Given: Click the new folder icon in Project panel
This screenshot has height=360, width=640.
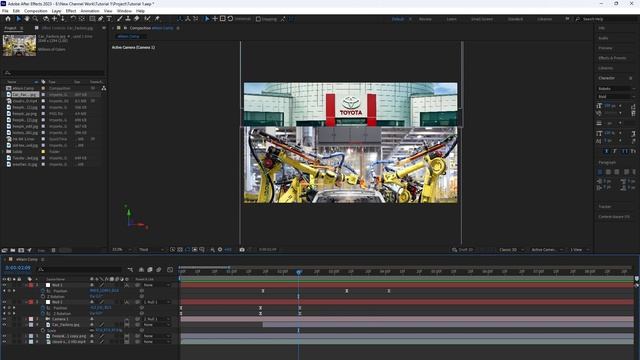Looking at the screenshot, I should pos(13,250).
